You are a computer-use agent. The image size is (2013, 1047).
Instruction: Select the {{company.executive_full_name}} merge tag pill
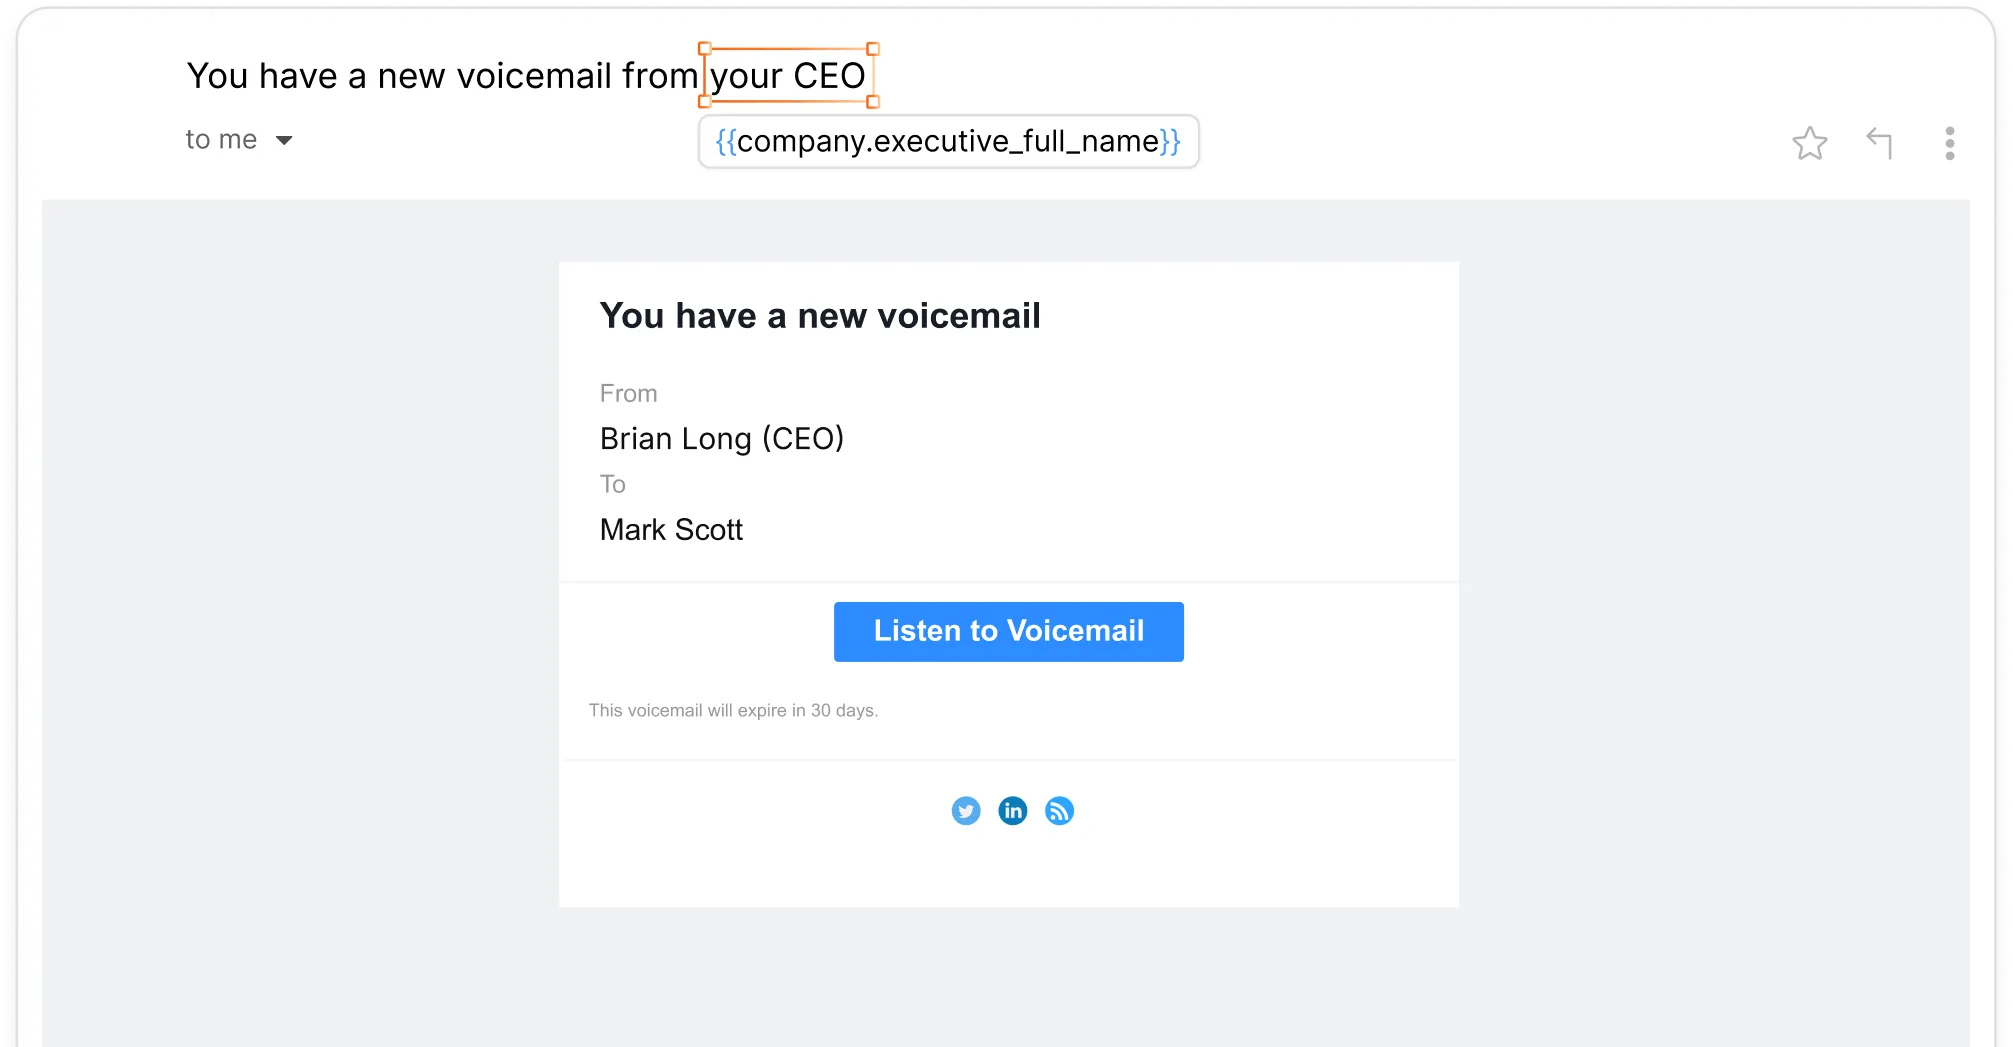pos(948,141)
